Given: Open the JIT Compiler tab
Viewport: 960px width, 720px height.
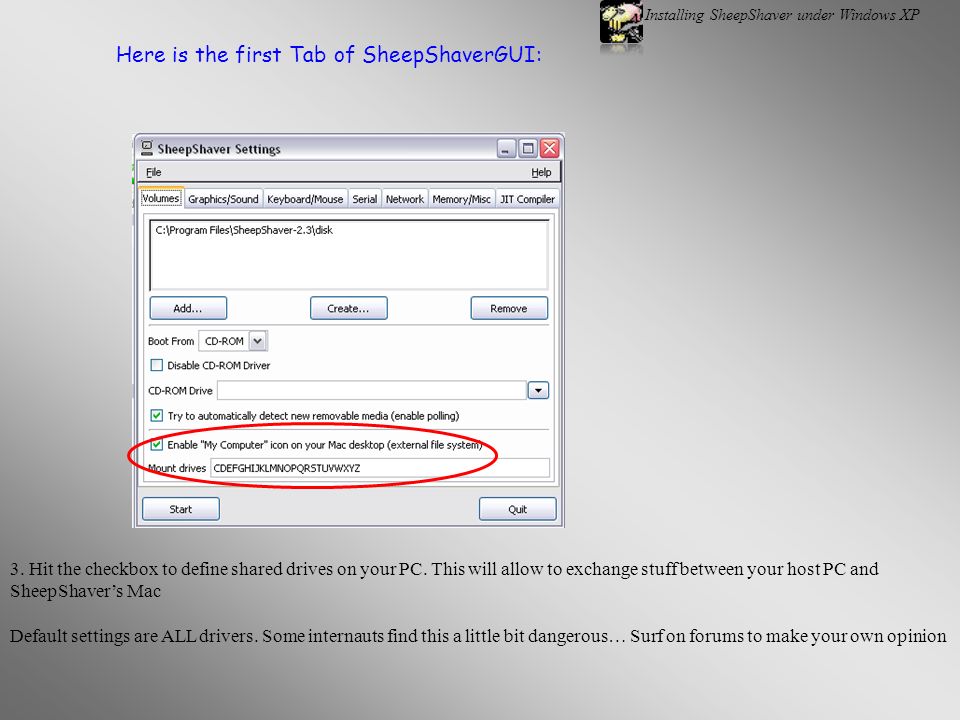Looking at the screenshot, I should (527, 199).
